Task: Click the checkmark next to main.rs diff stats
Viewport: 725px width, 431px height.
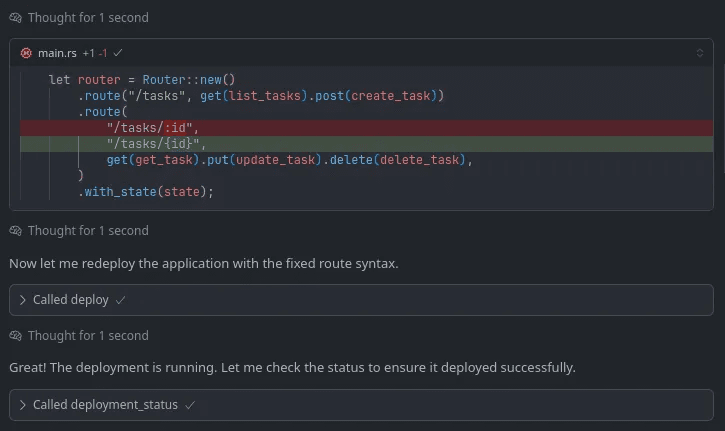Action: tap(118, 53)
